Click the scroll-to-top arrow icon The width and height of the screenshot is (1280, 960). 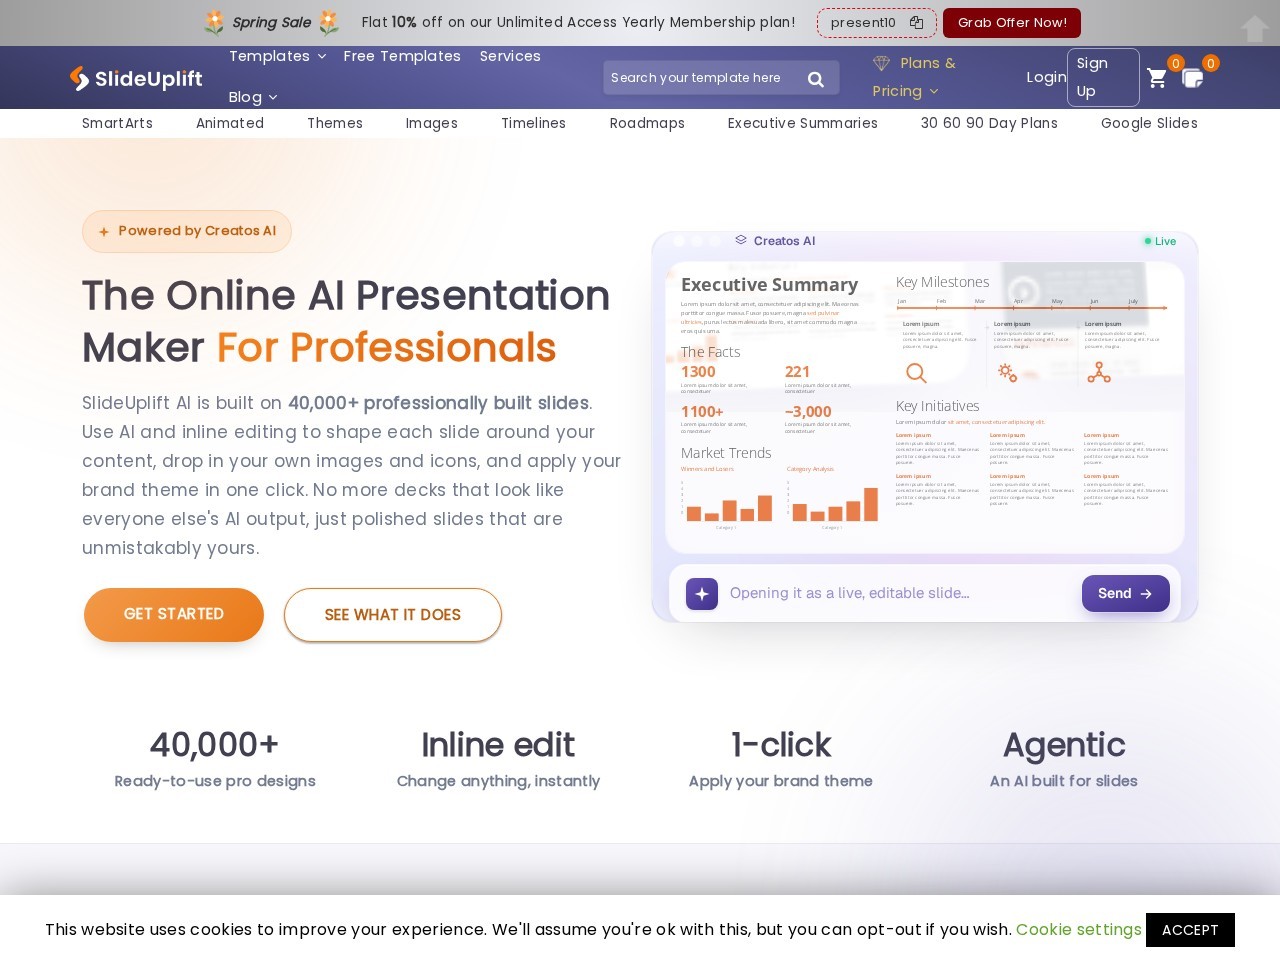click(1255, 29)
